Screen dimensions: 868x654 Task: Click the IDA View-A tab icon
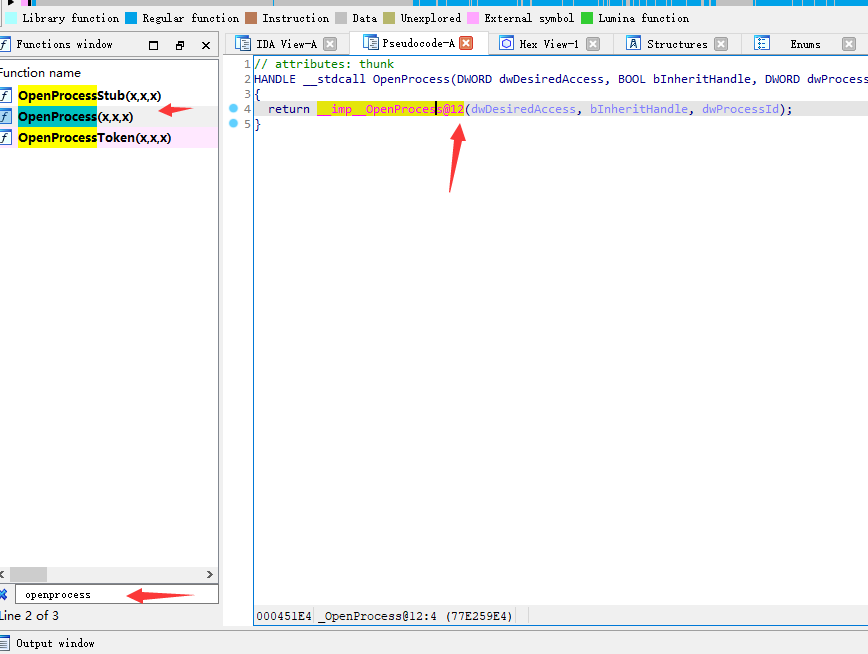(x=242, y=43)
